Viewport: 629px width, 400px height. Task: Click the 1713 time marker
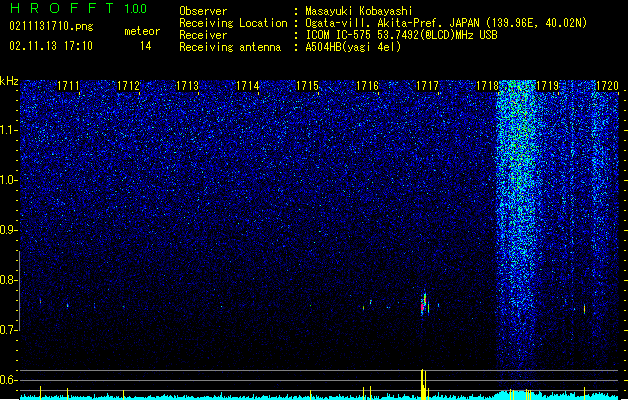pyautogui.click(x=188, y=86)
